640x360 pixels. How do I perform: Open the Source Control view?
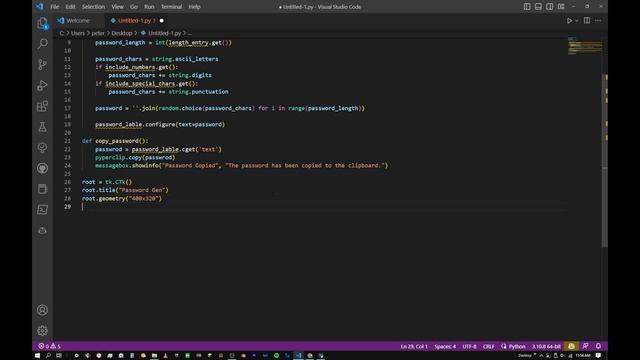point(42,64)
